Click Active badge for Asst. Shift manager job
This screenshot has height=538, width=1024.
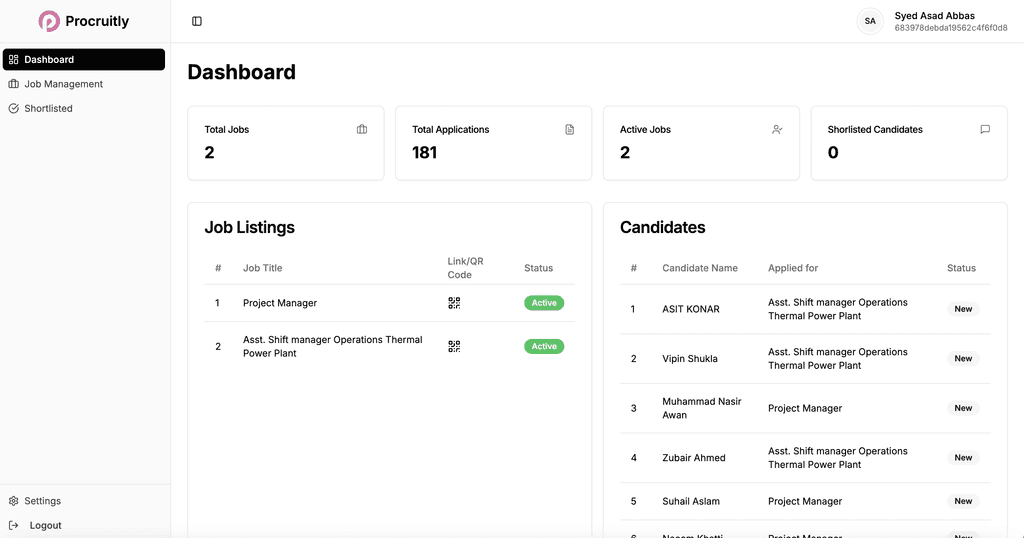point(544,346)
